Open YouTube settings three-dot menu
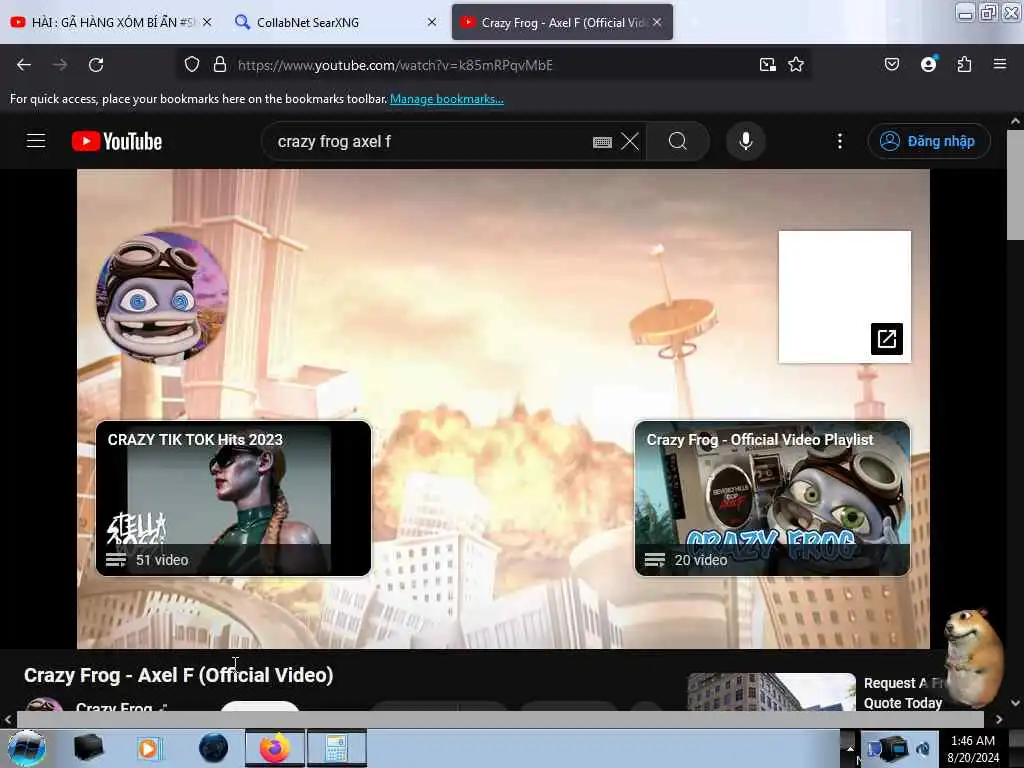Screen dimensions: 1024x768 click(x=840, y=141)
